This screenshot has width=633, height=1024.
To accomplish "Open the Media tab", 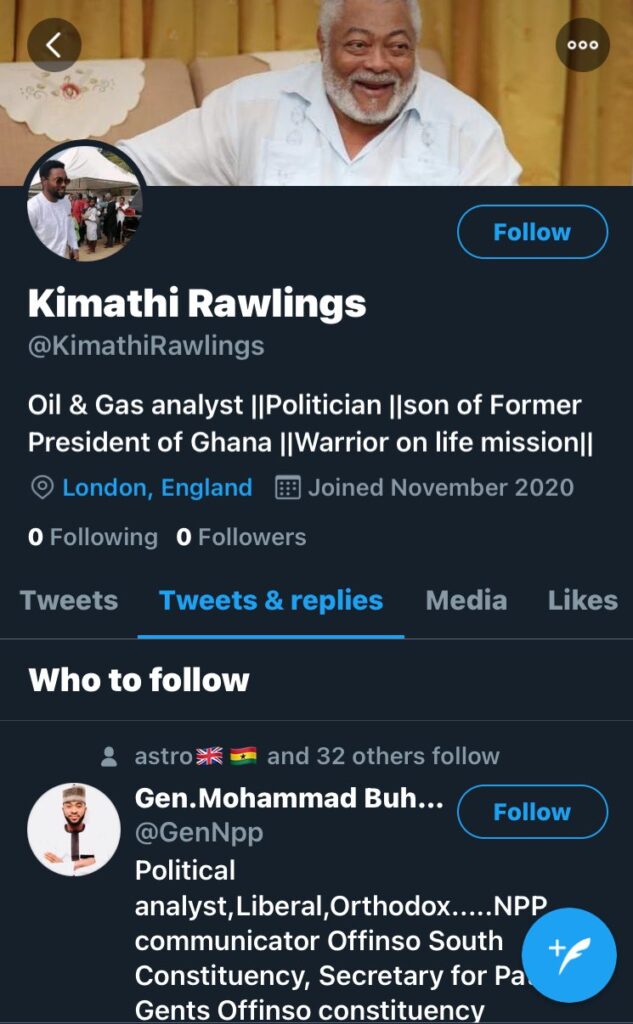I will pyautogui.click(x=466, y=600).
